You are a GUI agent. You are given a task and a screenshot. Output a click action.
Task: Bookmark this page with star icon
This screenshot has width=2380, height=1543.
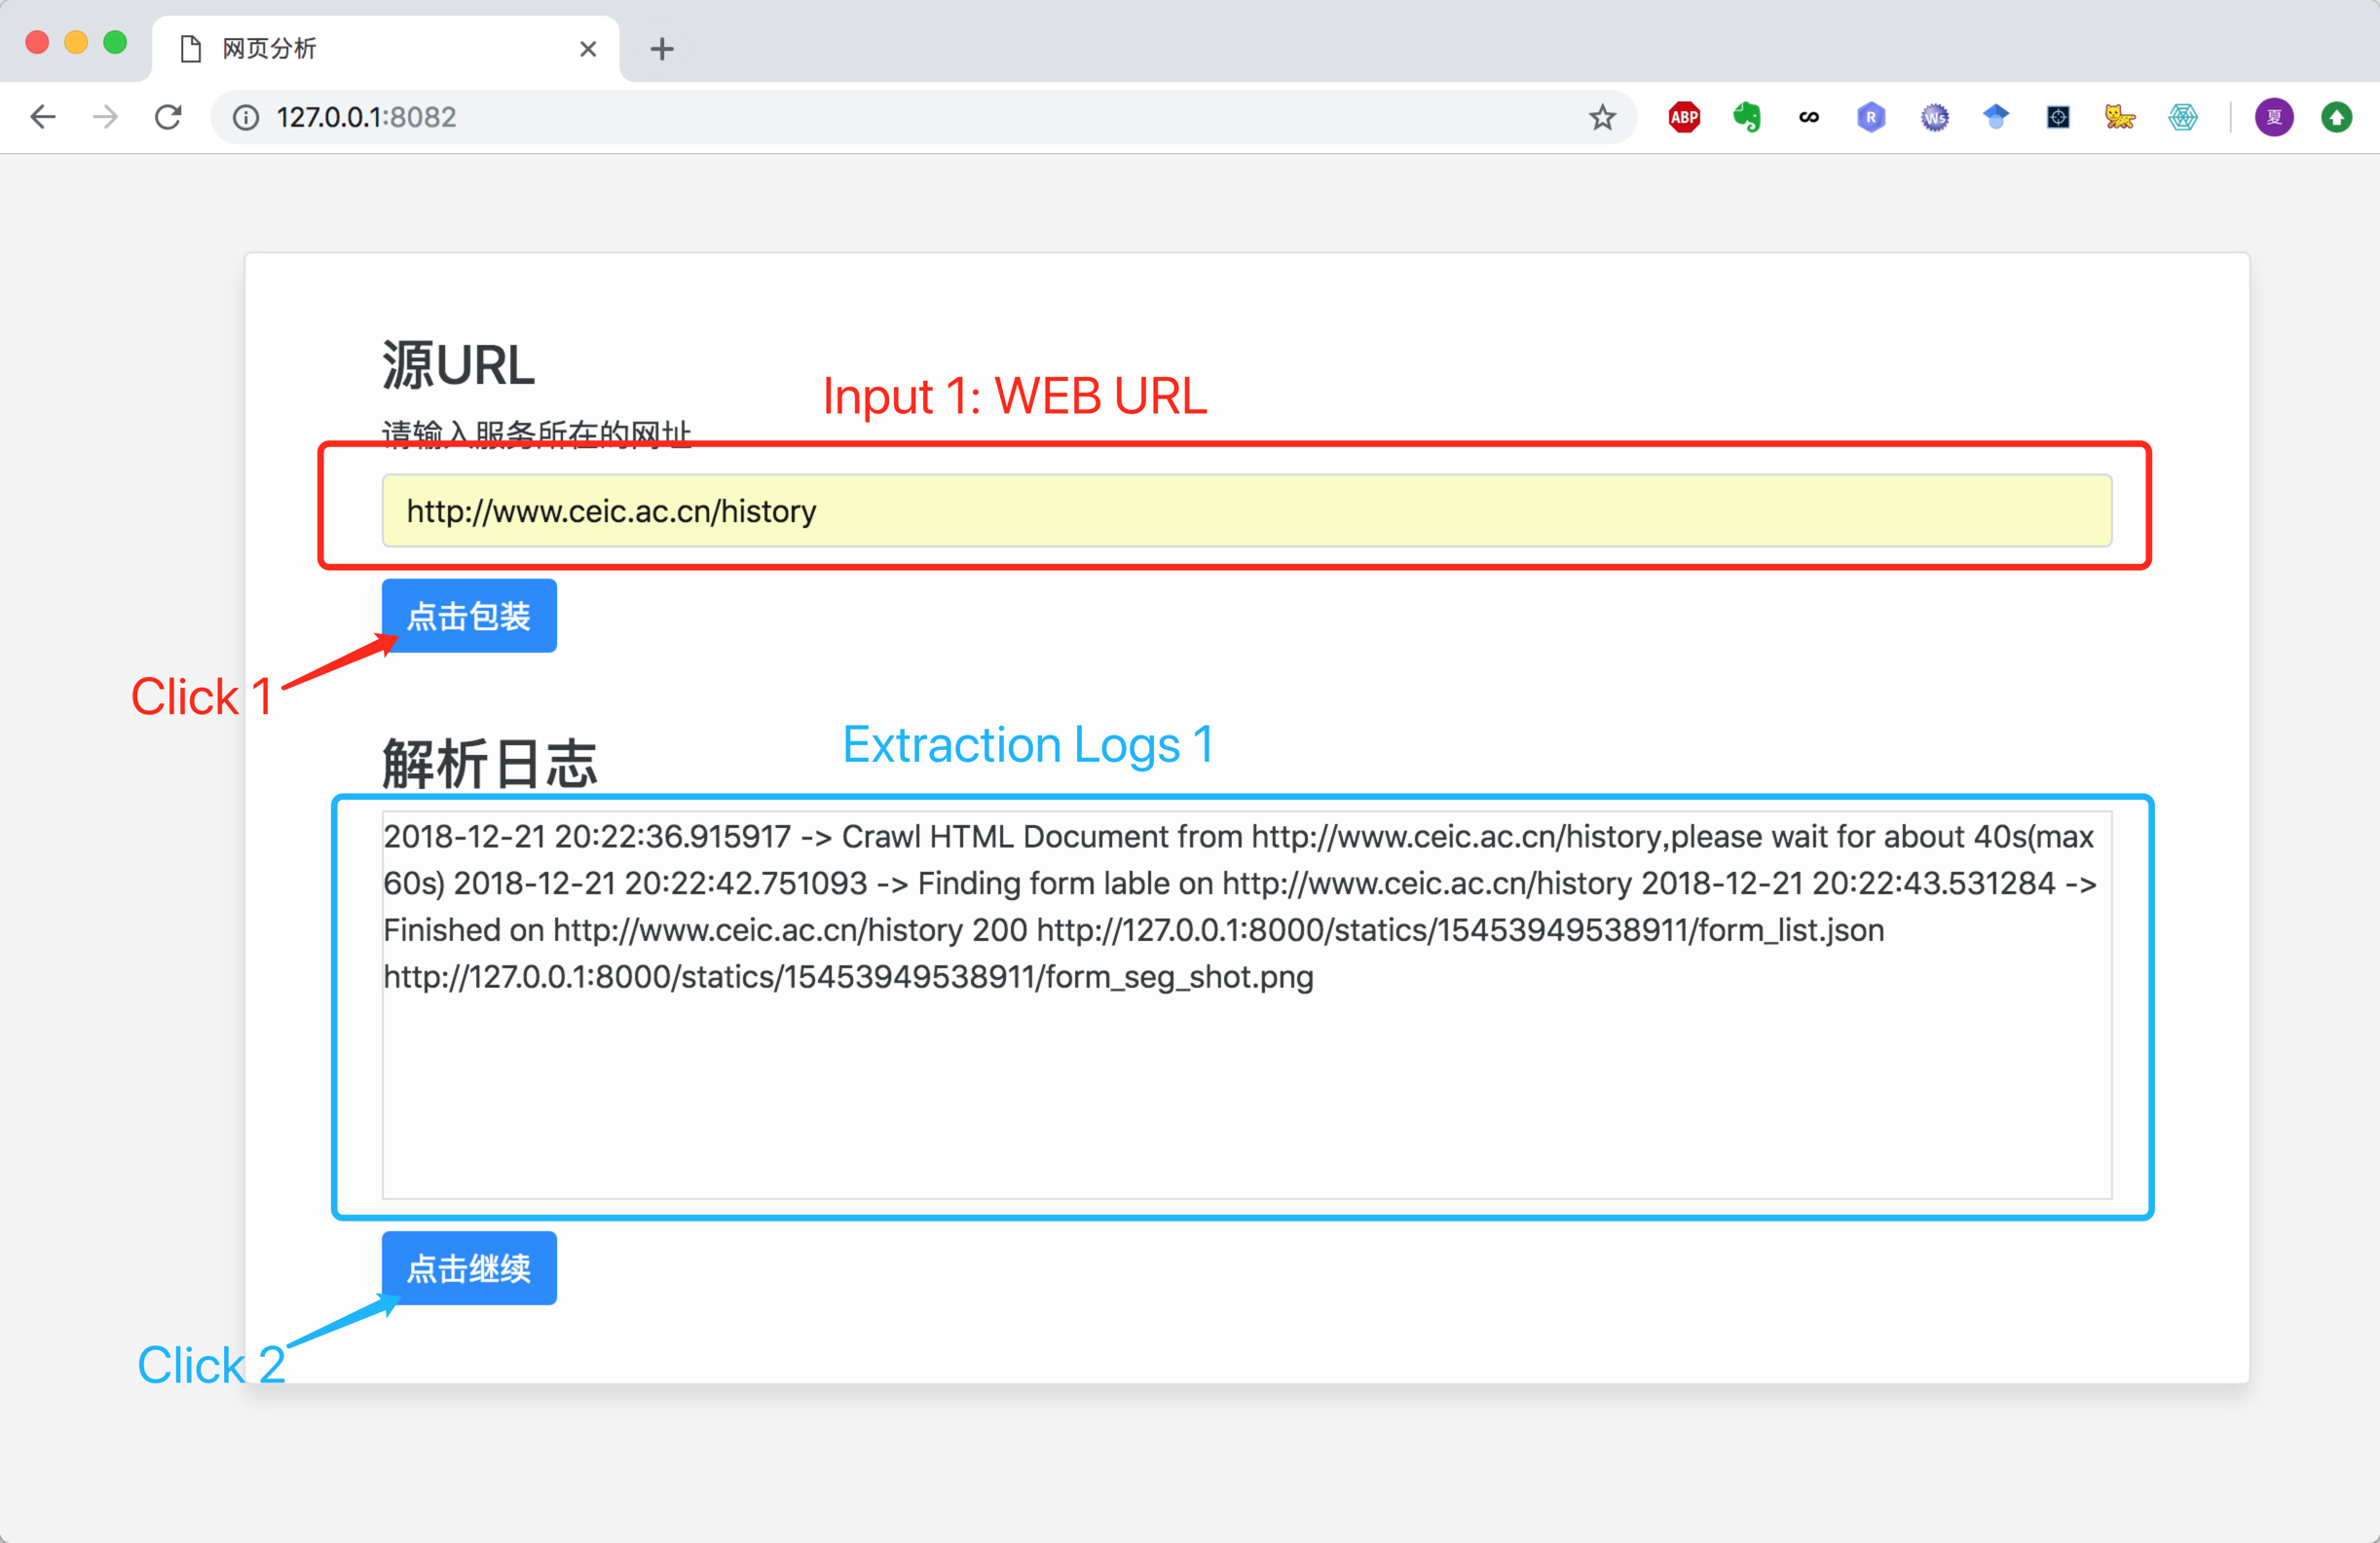point(1602,118)
